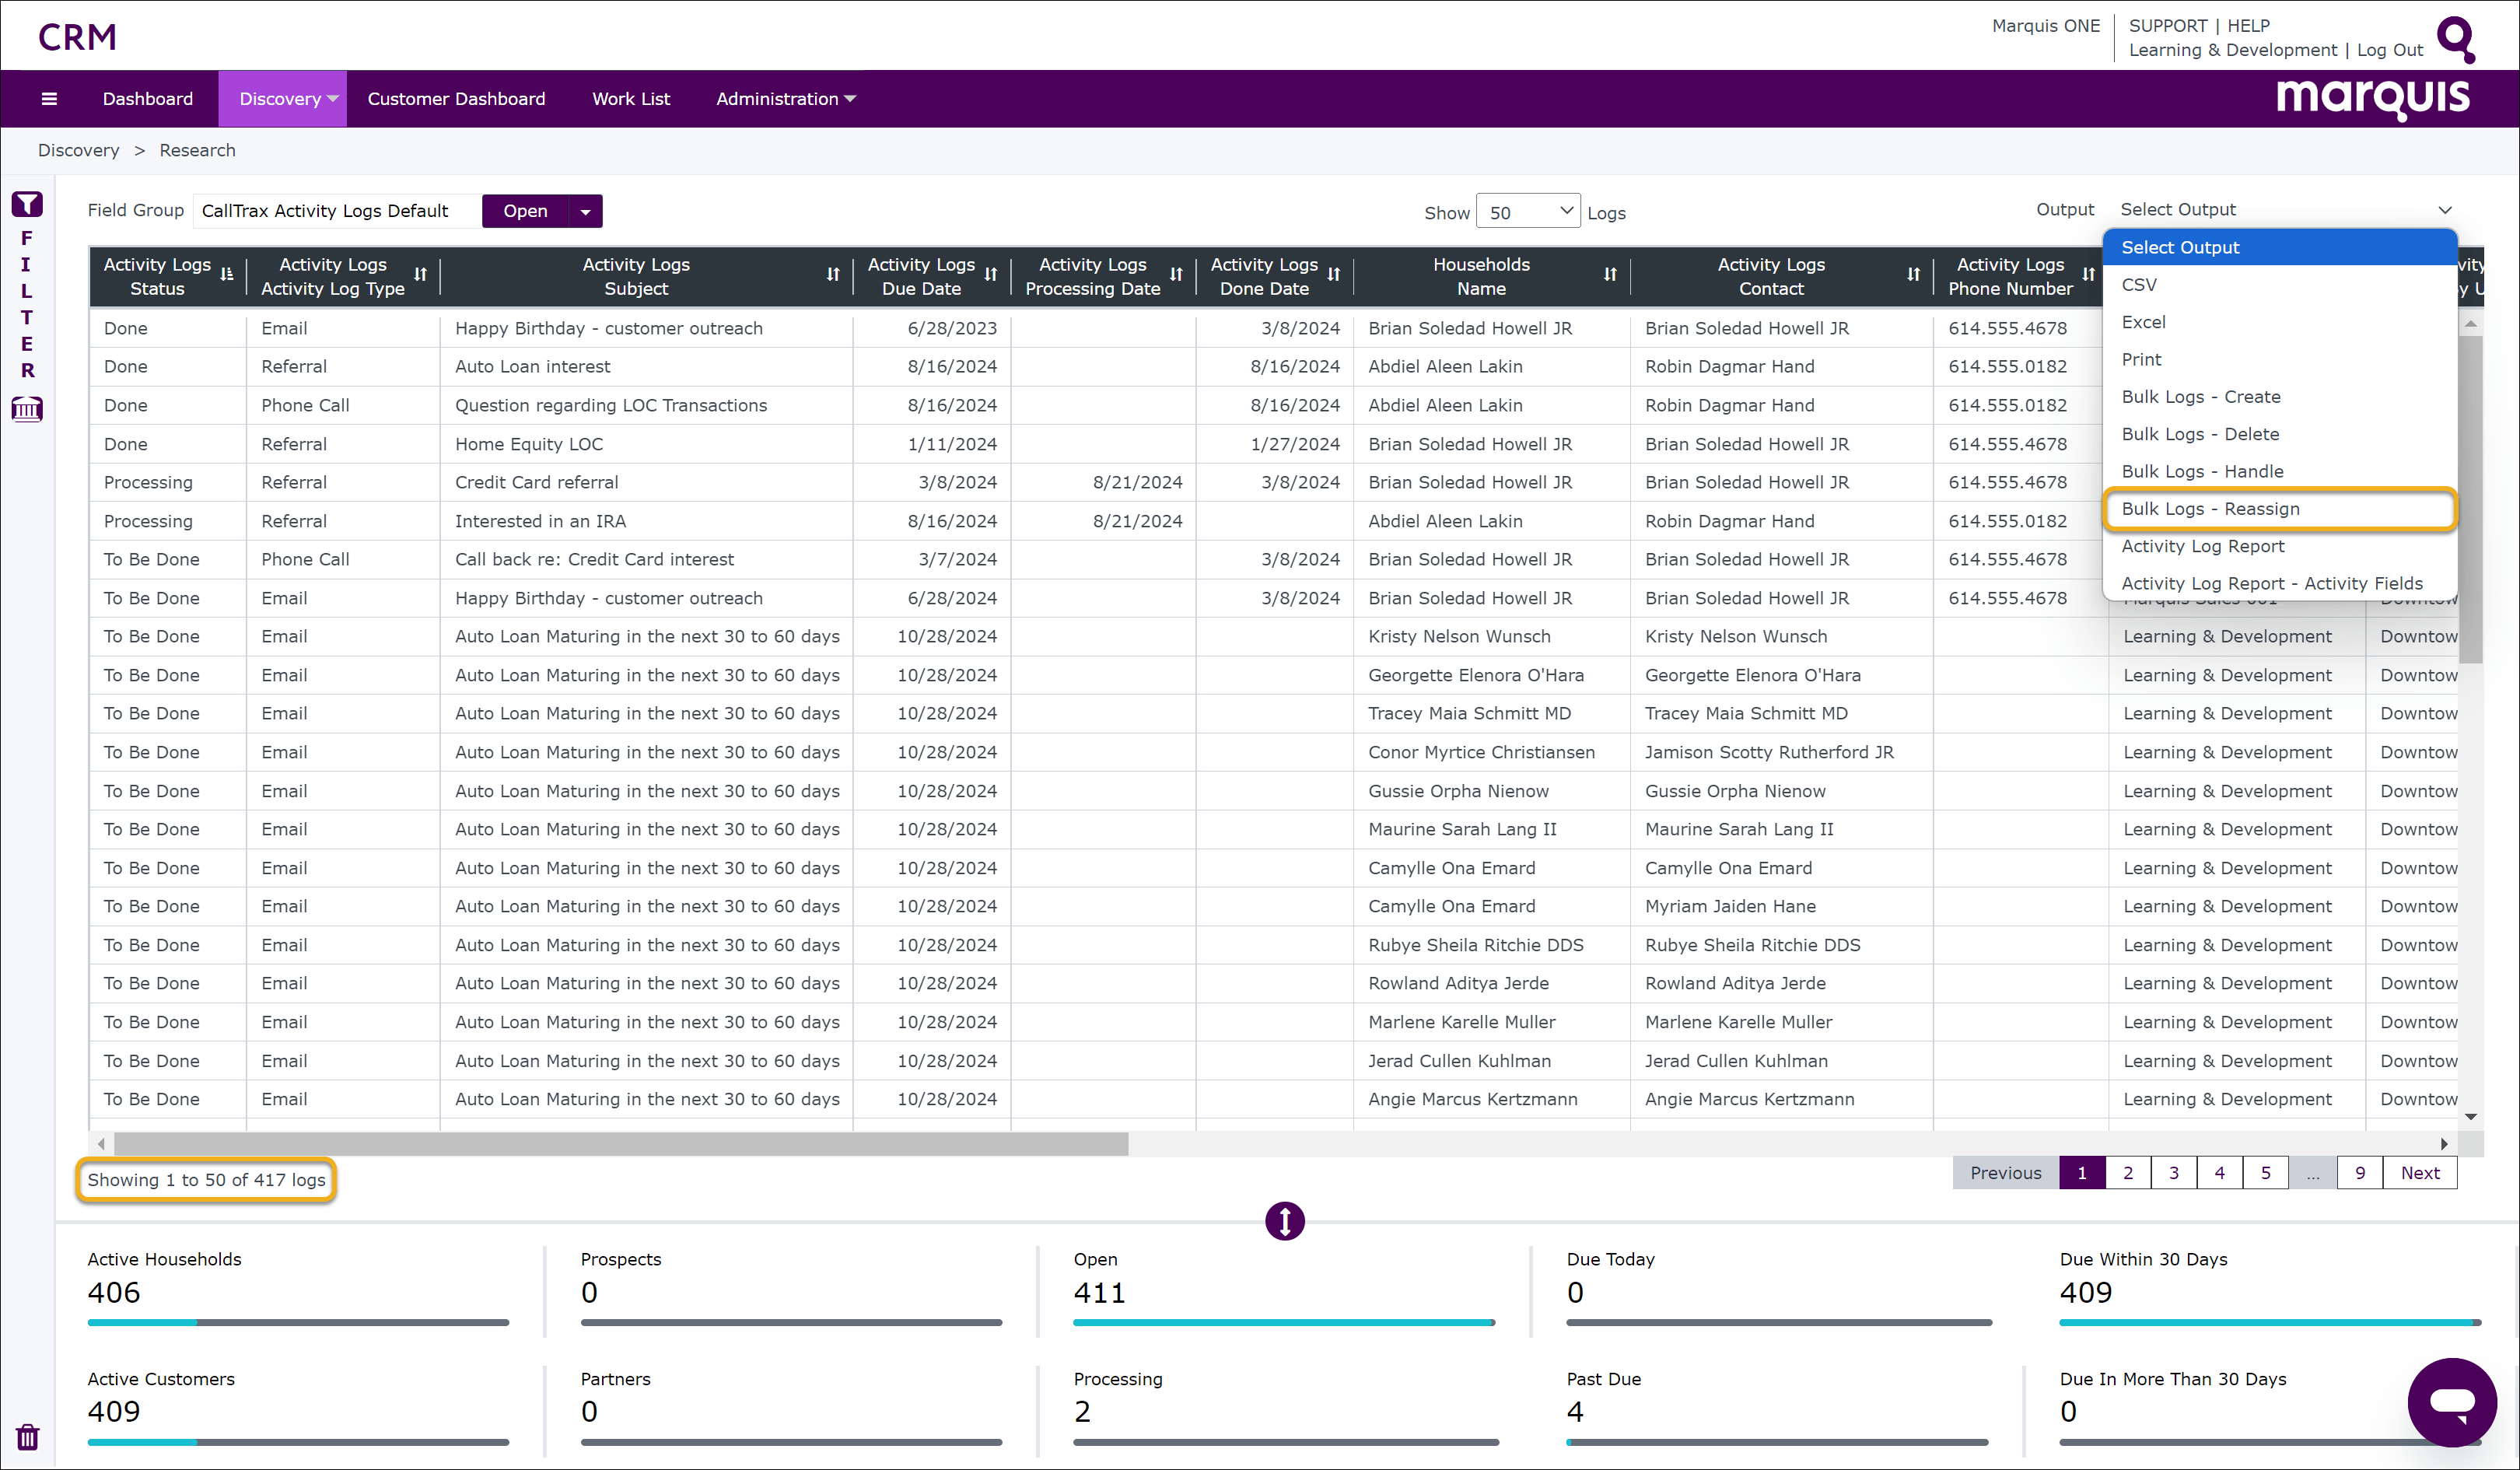
Task: Click the trash icon at bottom left
Action: pos(27,1437)
